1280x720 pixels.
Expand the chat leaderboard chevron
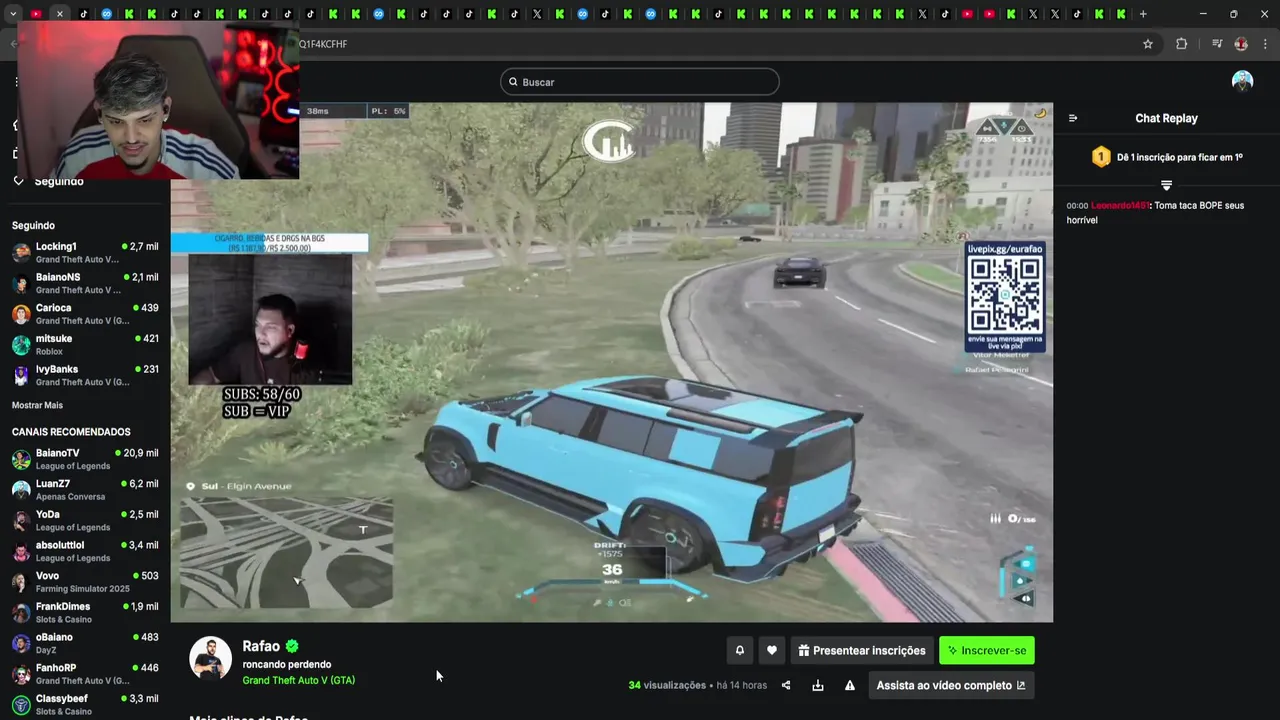(x=1166, y=185)
